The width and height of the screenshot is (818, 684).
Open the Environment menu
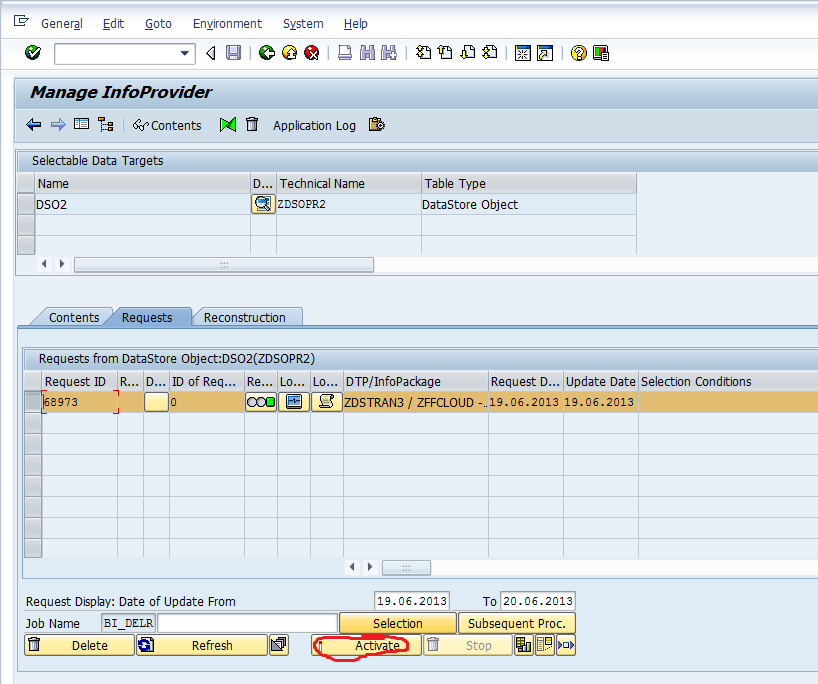[x=227, y=23]
